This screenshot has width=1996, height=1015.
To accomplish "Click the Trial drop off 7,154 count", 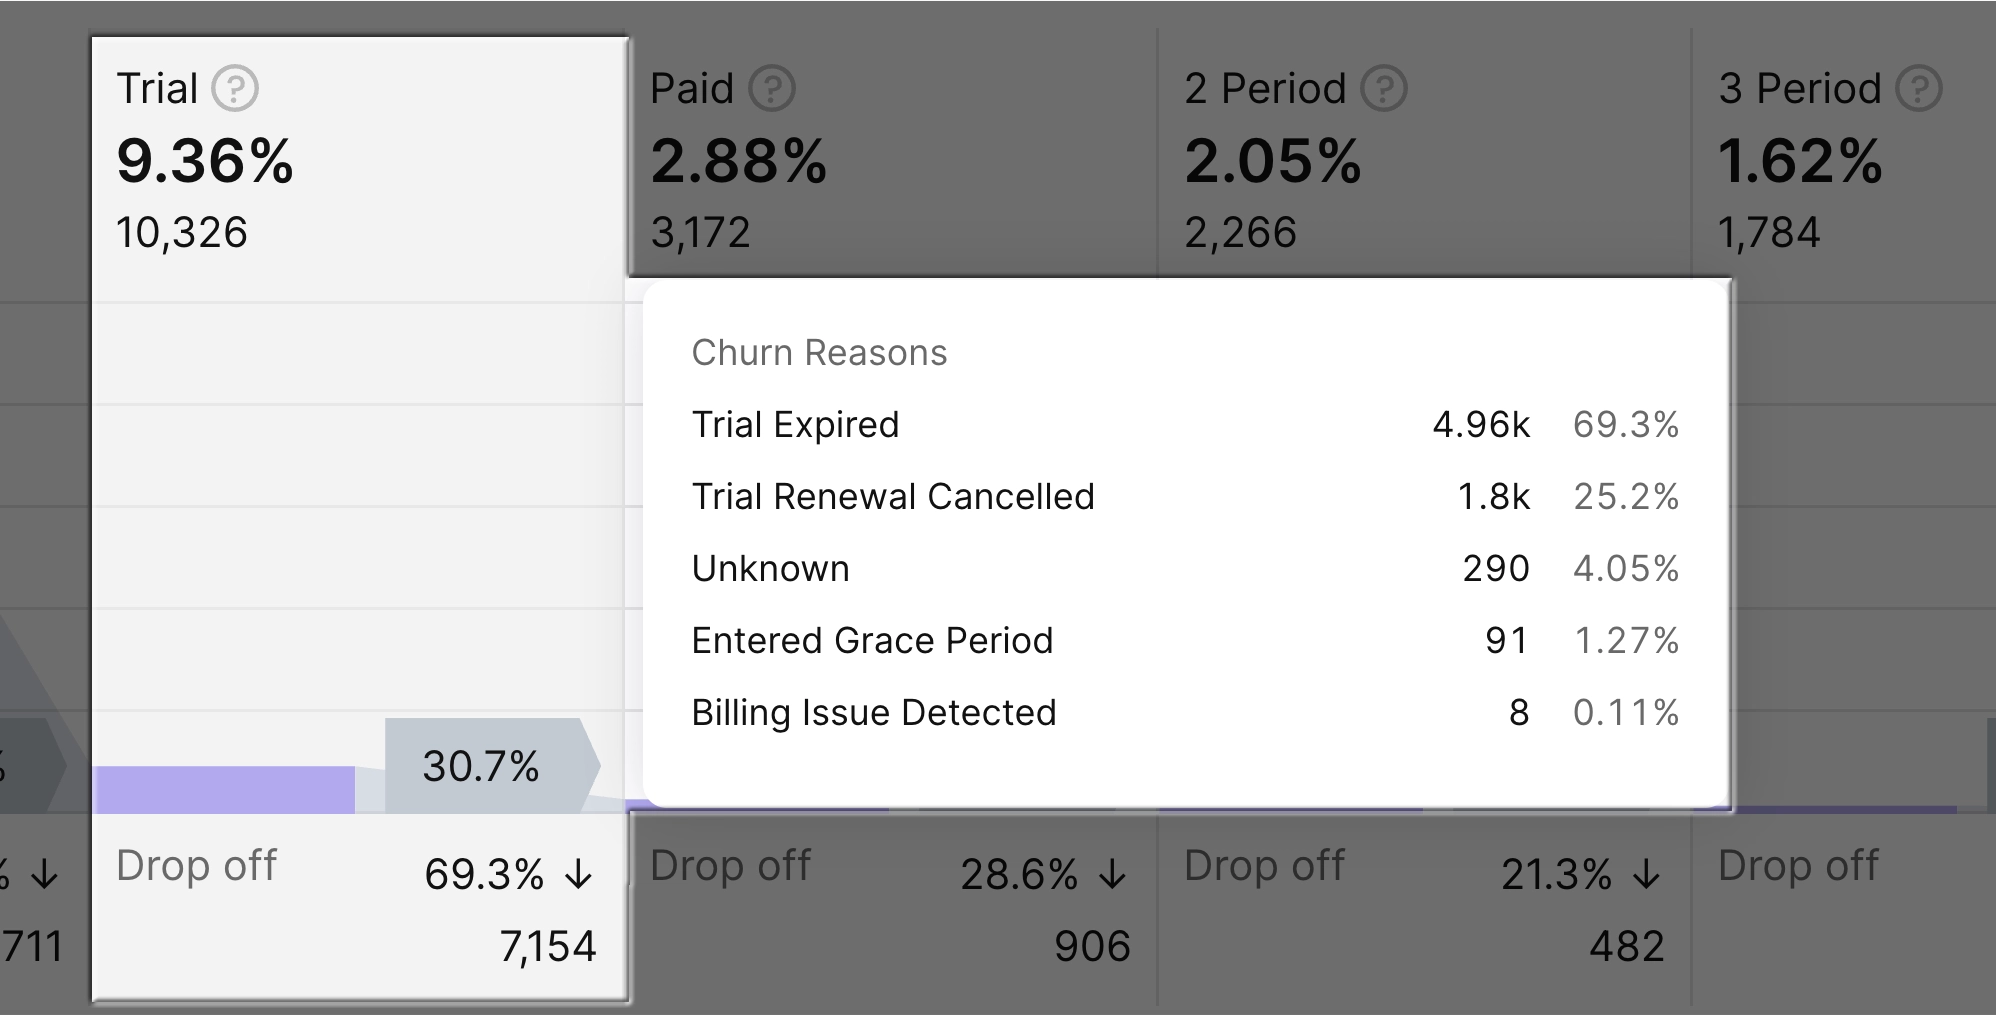I will pyautogui.click(x=548, y=946).
